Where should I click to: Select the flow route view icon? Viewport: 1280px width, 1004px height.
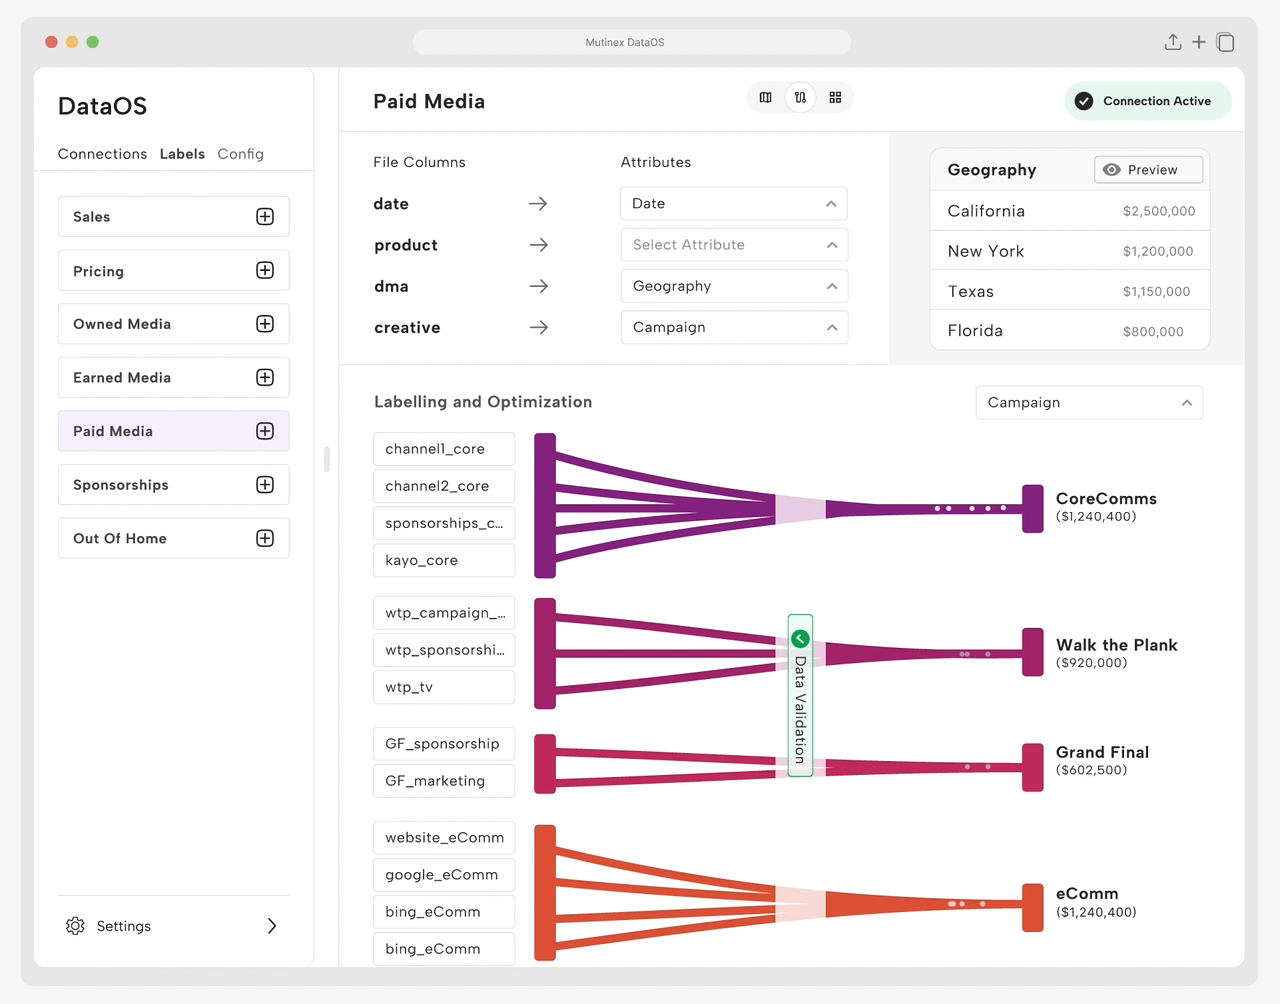pyautogui.click(x=800, y=98)
